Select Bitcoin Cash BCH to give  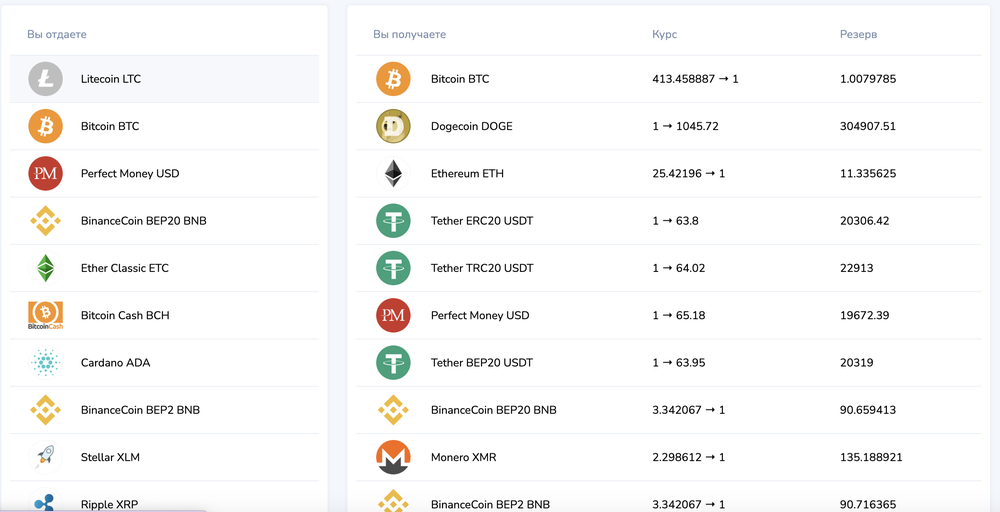(165, 315)
